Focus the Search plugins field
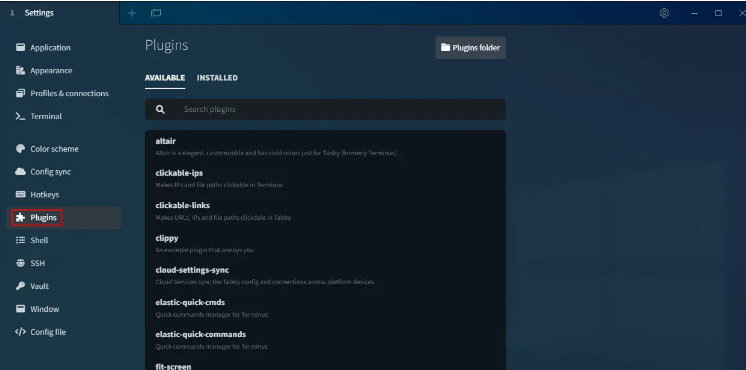Image resolution: width=746 pixels, height=370 pixels. 325,109
